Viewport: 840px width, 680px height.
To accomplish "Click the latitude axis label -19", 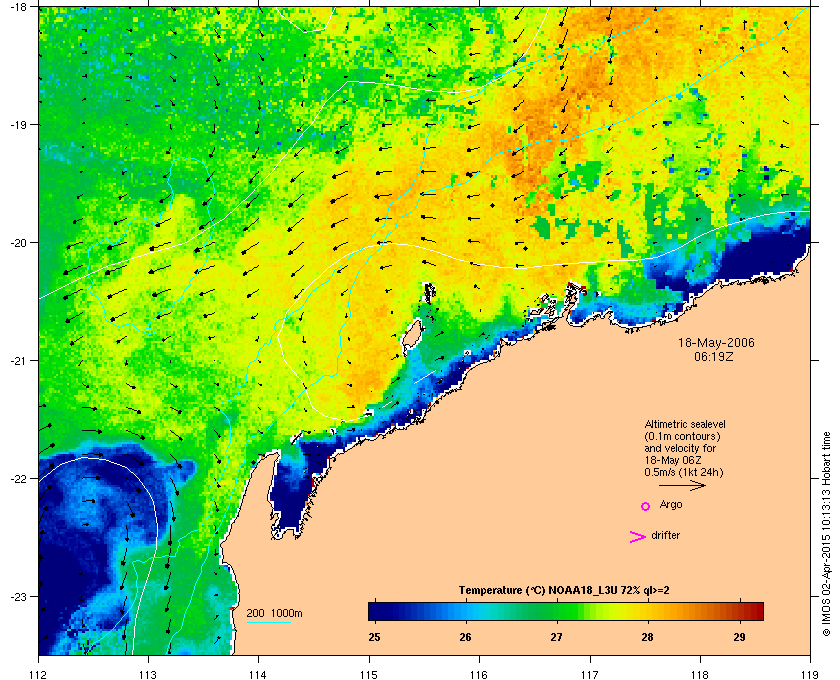I will [18, 124].
